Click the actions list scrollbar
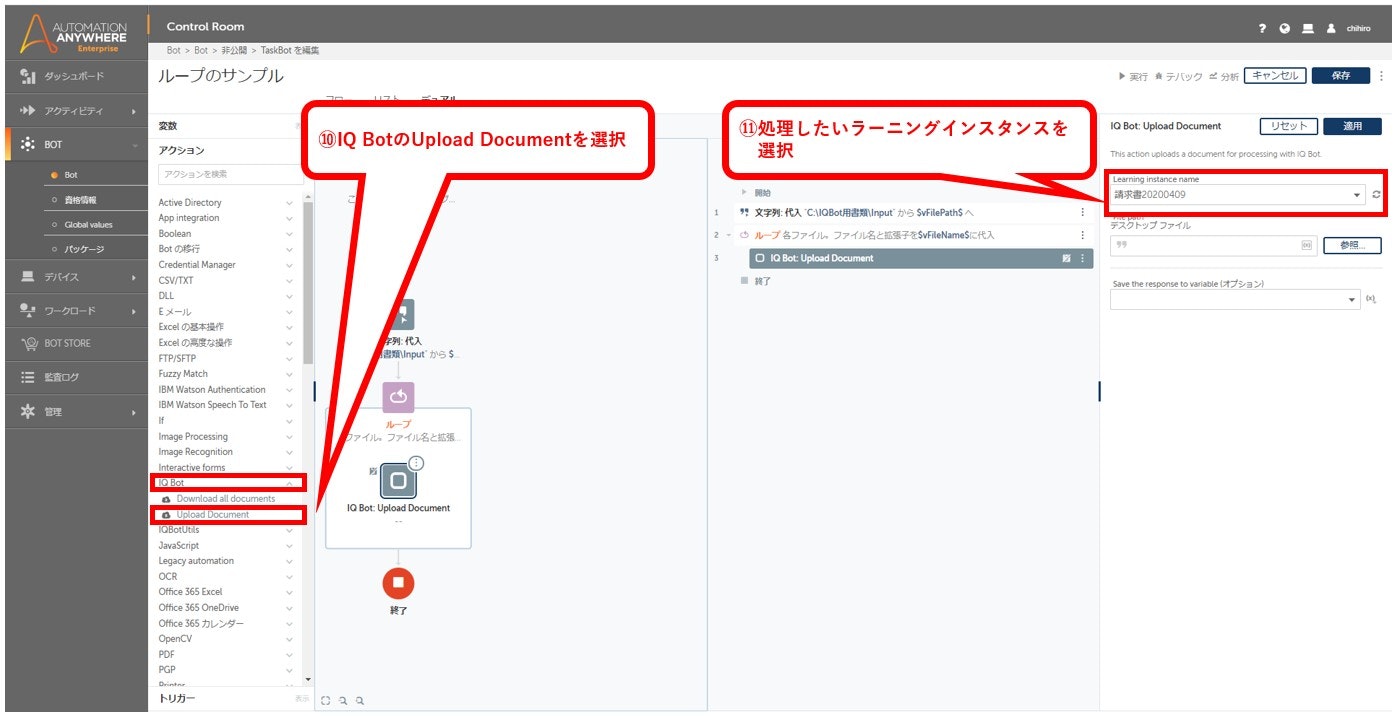 pos(308,283)
